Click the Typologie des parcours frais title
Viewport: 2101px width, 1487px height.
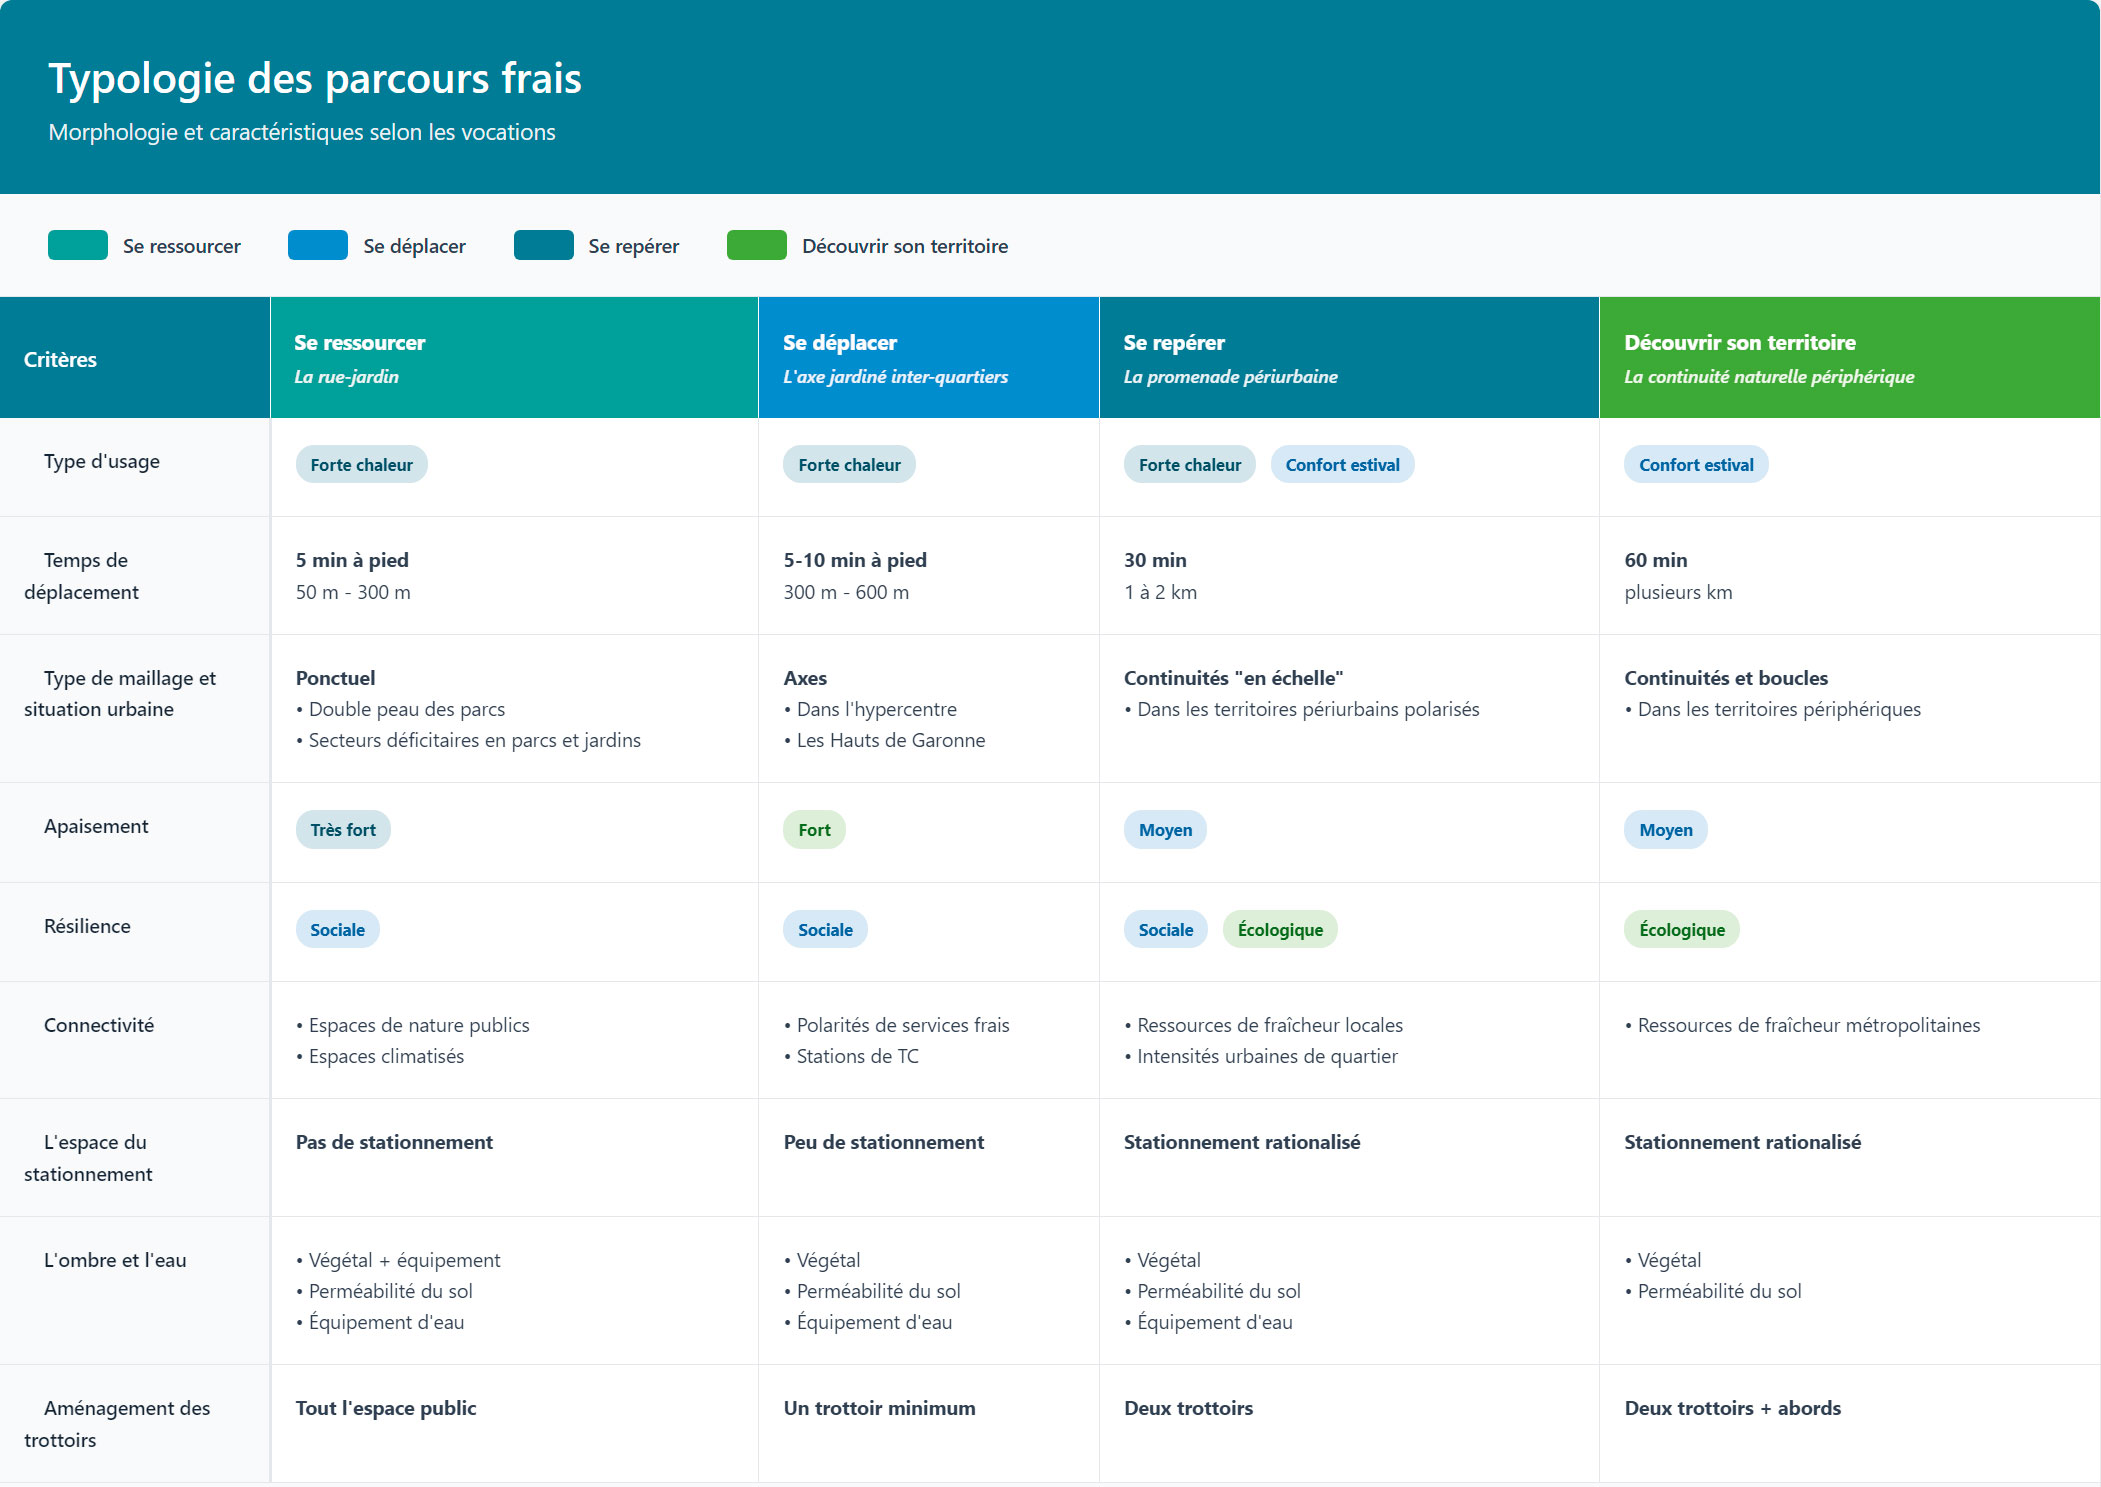pyautogui.click(x=315, y=78)
